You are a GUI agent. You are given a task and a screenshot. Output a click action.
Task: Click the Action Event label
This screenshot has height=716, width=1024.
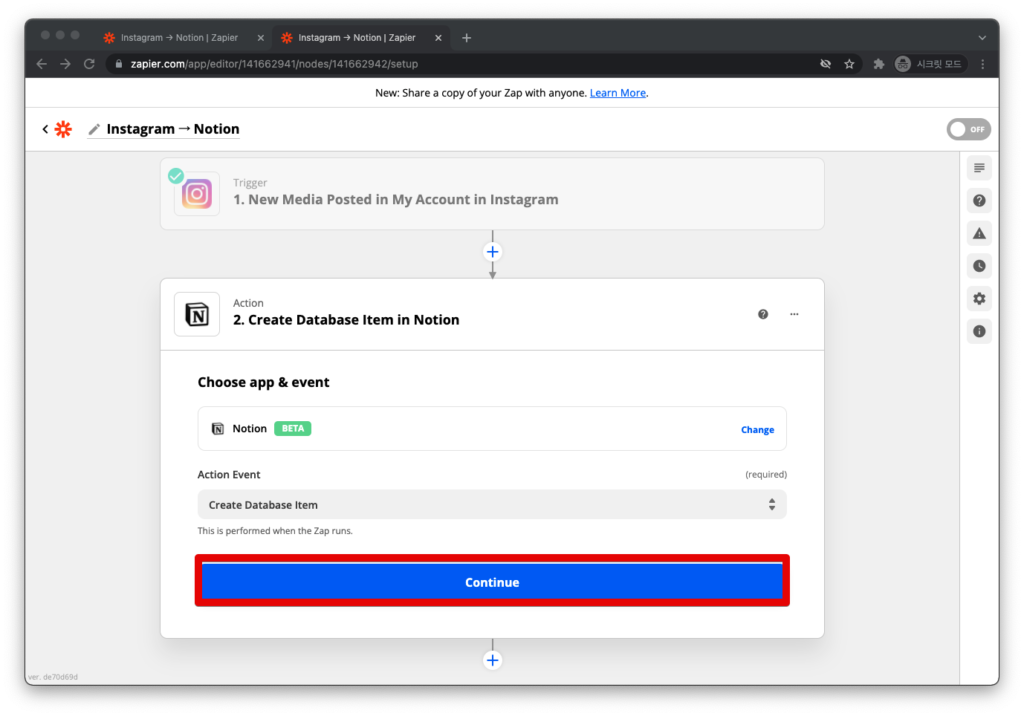229,474
